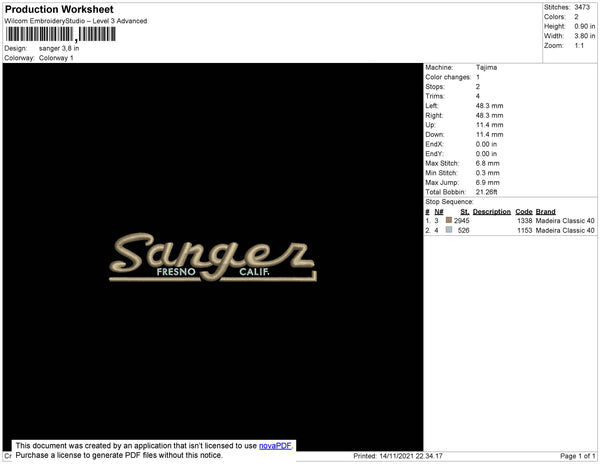This screenshot has height=464, width=600.
Task: Click the Stops label
Action: tap(435, 87)
